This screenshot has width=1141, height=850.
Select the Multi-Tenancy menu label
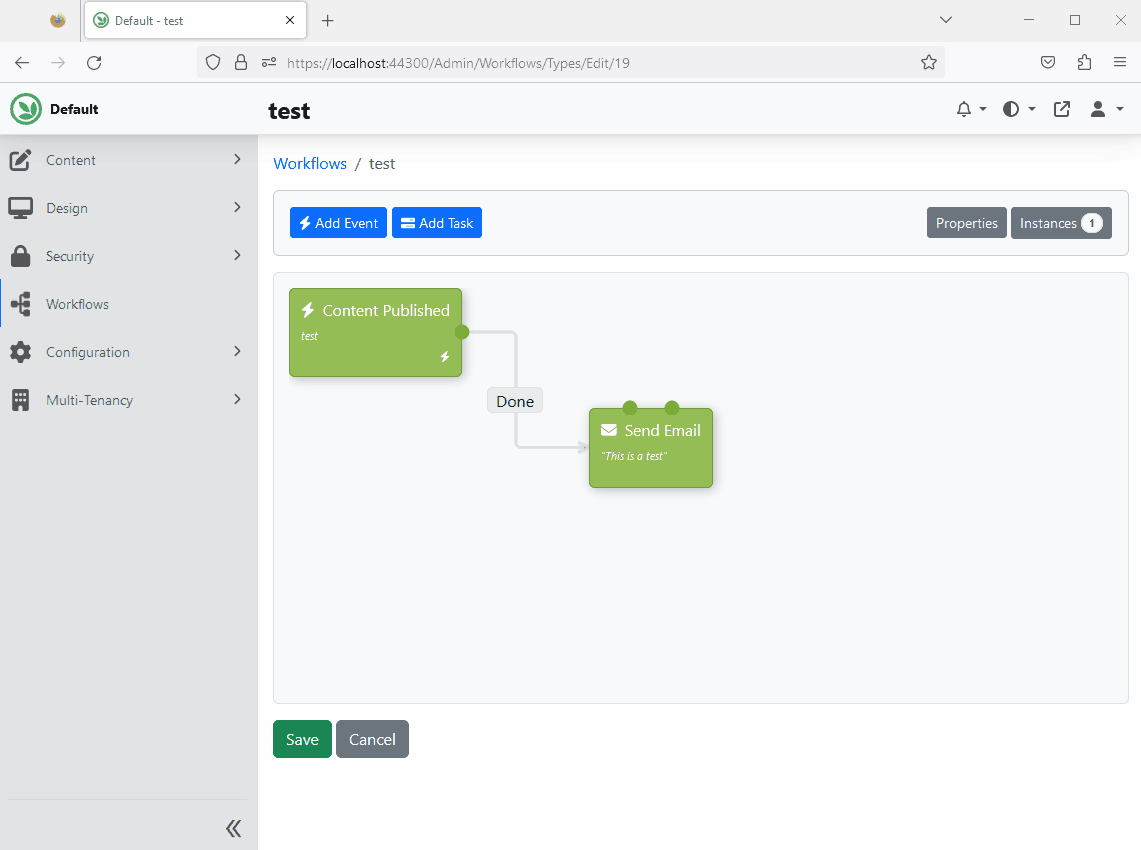click(90, 400)
